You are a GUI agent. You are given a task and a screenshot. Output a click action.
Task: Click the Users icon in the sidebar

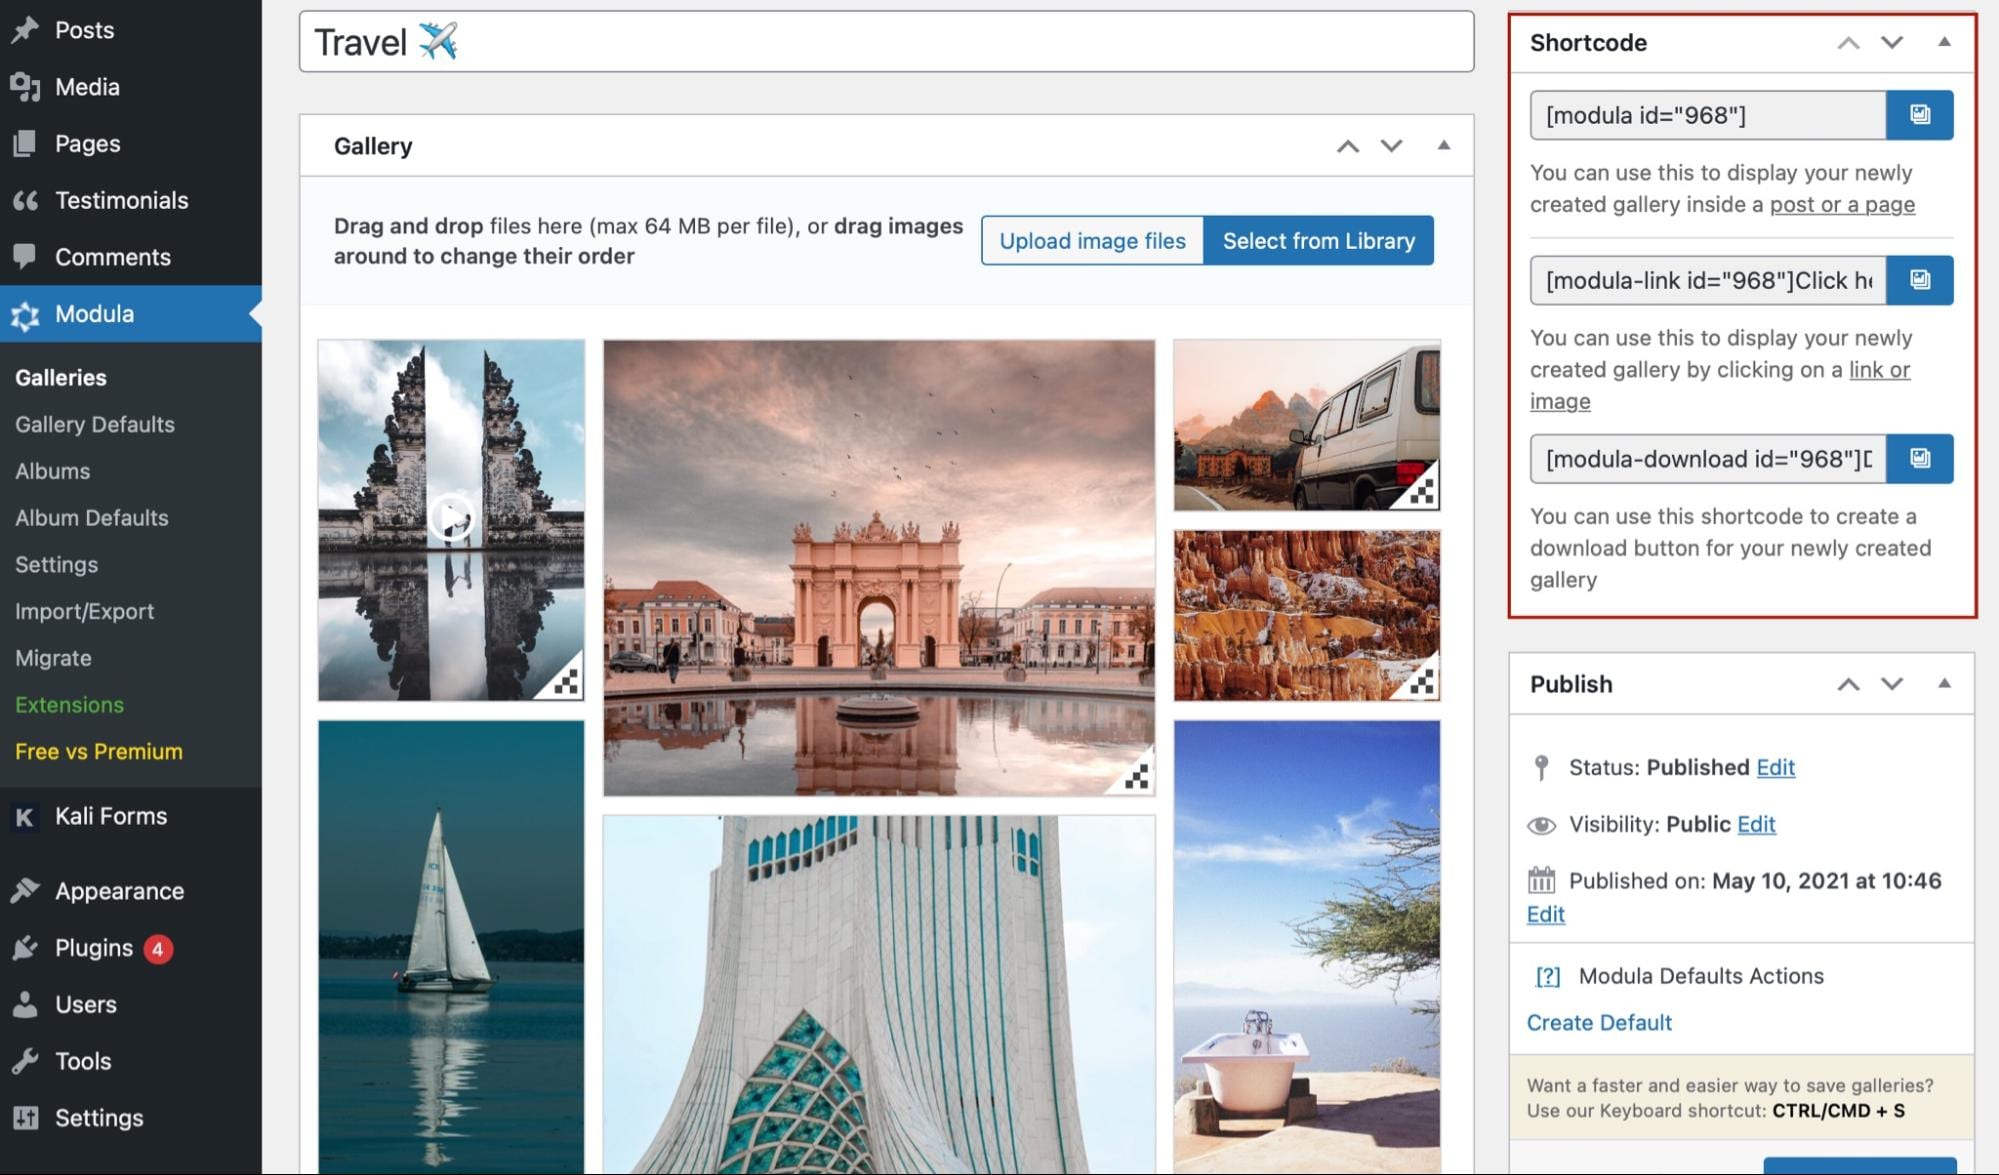click(27, 1004)
